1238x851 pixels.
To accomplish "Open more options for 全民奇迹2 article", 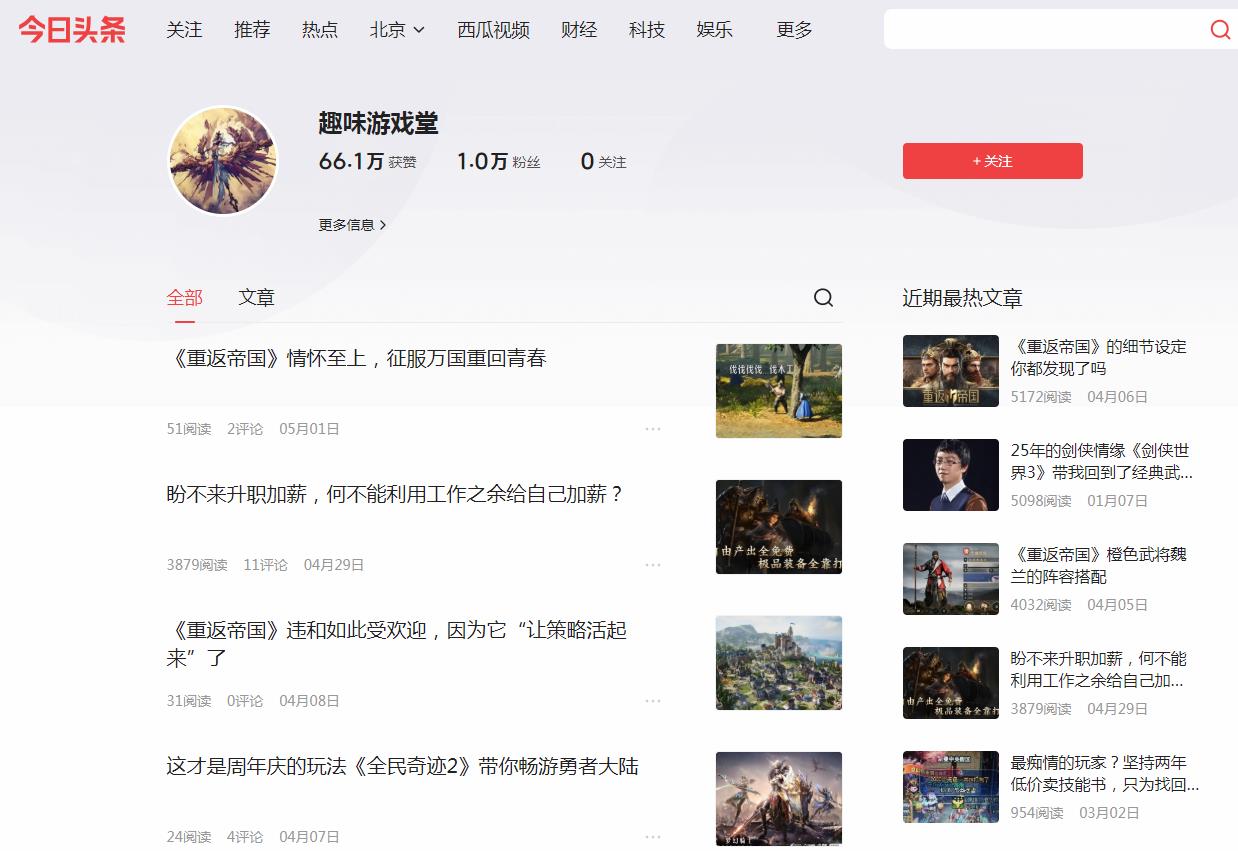I will pyautogui.click(x=653, y=837).
